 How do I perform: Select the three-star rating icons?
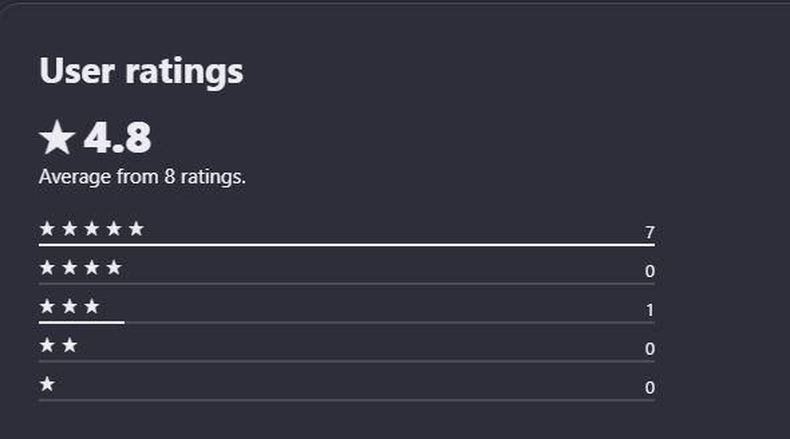click(x=69, y=307)
